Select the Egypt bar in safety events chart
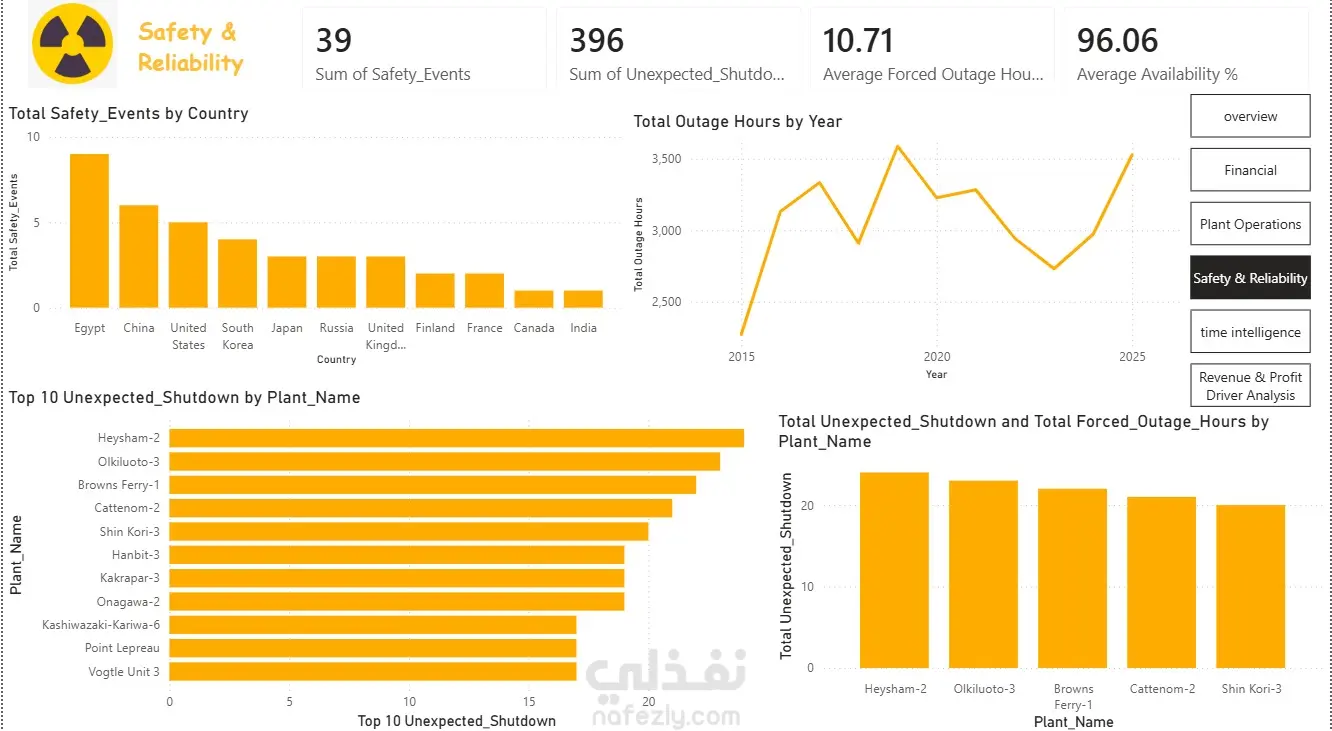The height and width of the screenshot is (731, 1332). 89,231
